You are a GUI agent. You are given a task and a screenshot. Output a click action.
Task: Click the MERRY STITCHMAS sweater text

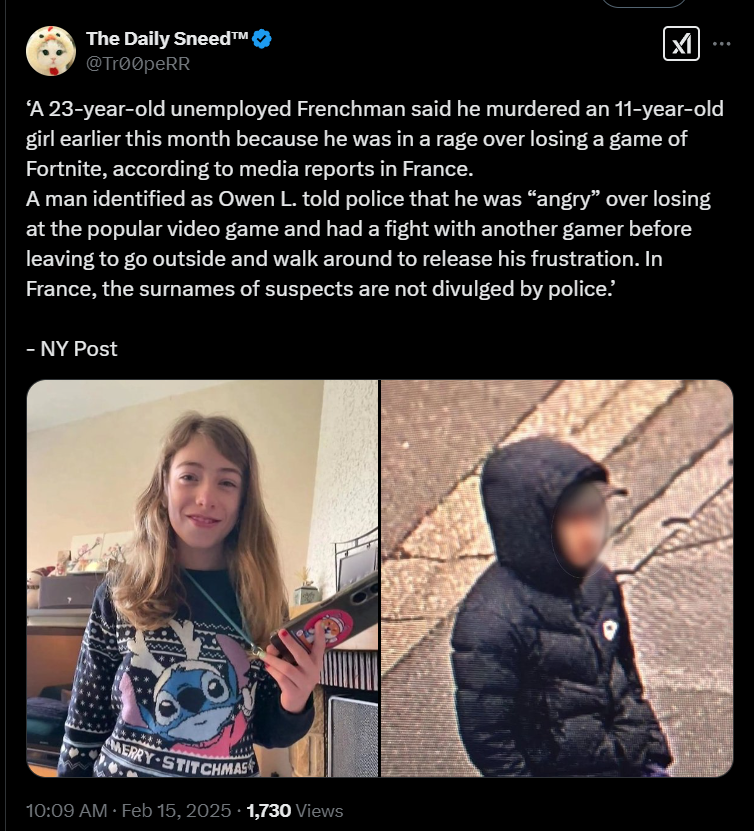(x=180, y=760)
